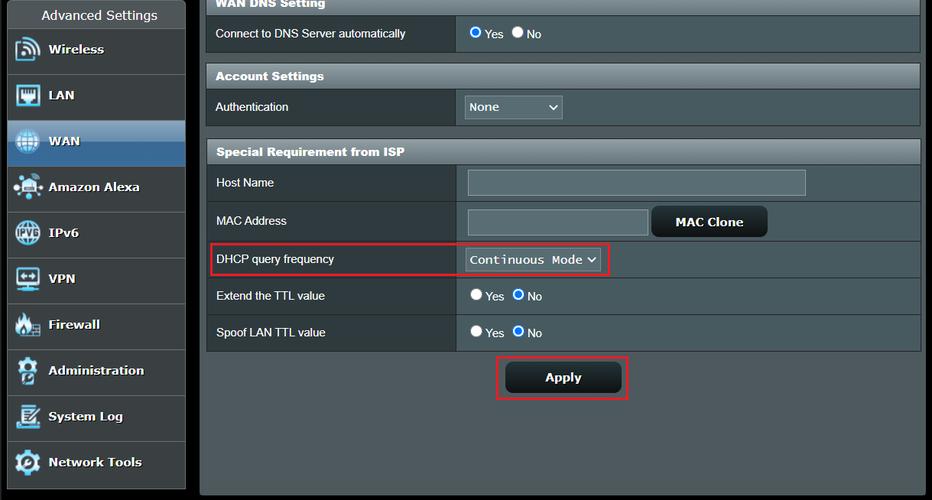The height and width of the screenshot is (500, 932).
Task: Open Amazon Alexa icon in sidebar
Action: (x=28, y=188)
